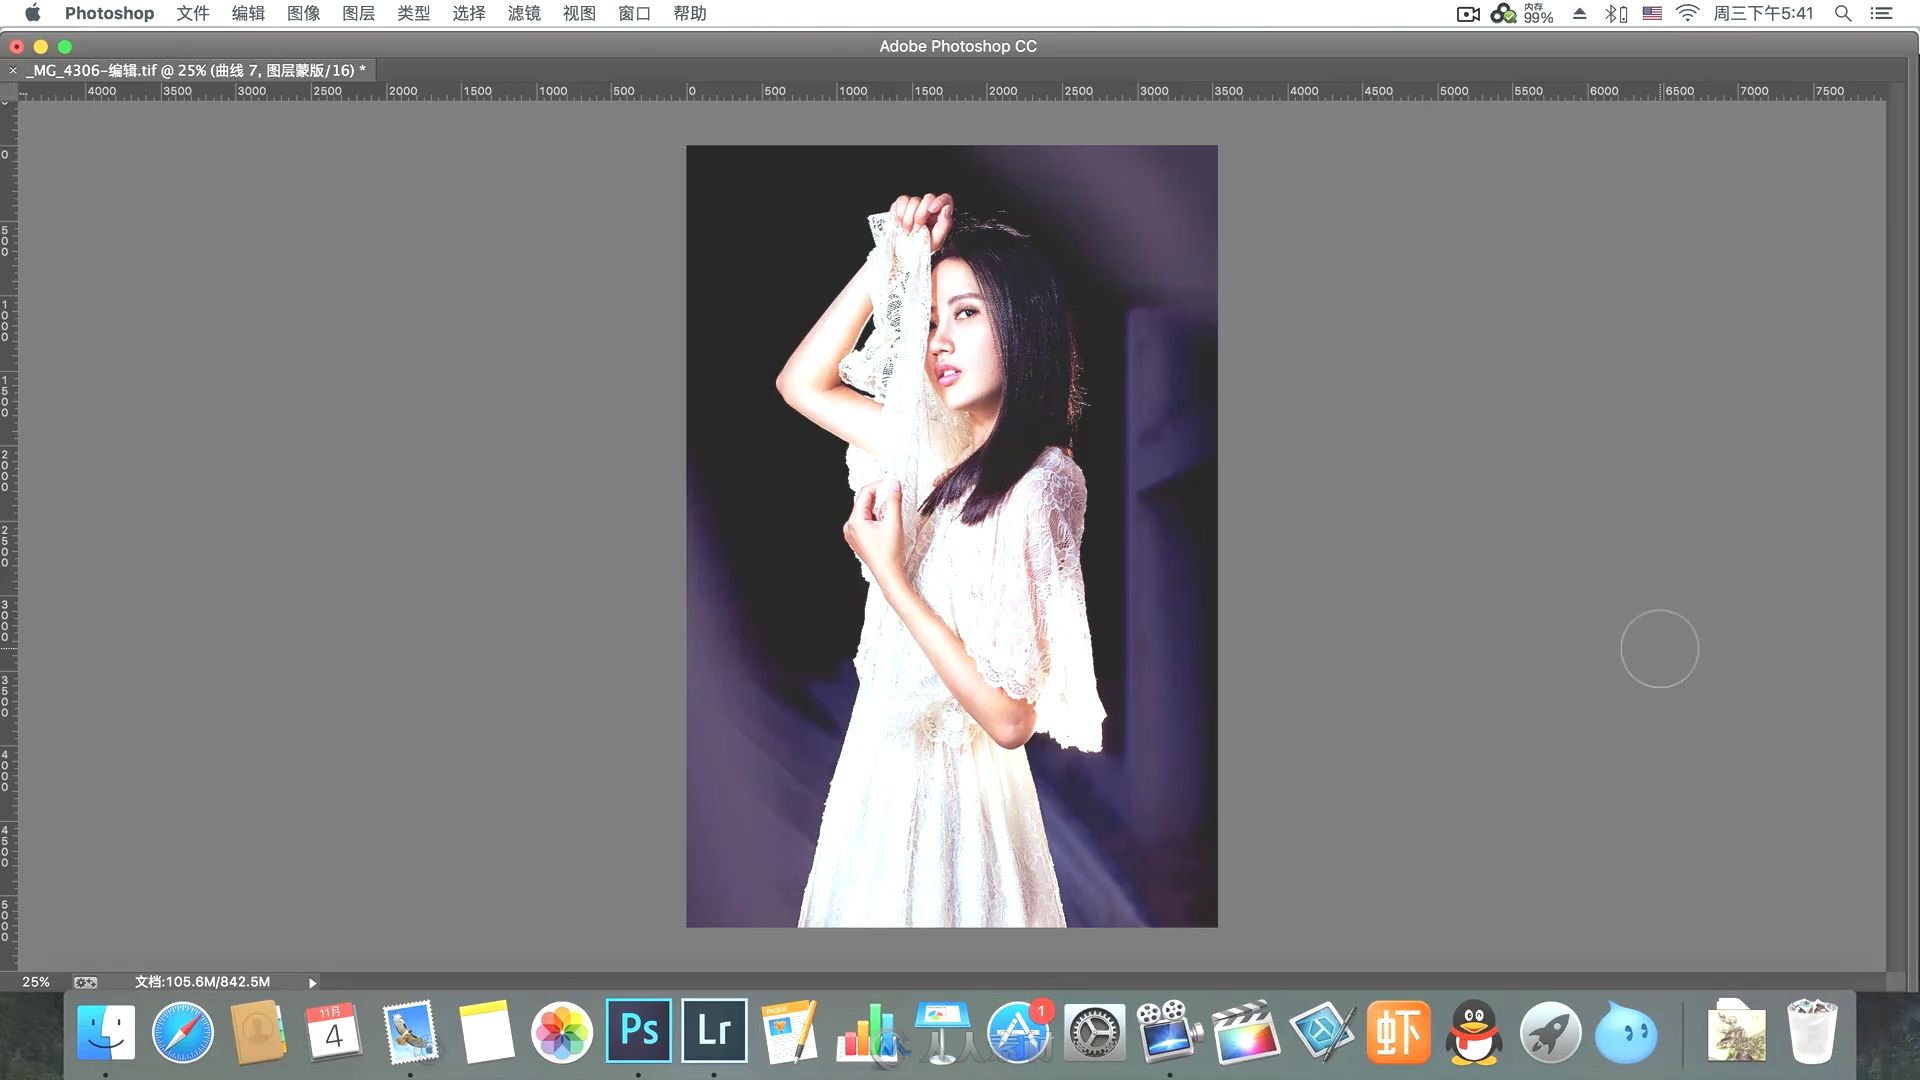The height and width of the screenshot is (1080, 1920).
Task: Open Launchpad rocket from the Dock
Action: click(1550, 1032)
